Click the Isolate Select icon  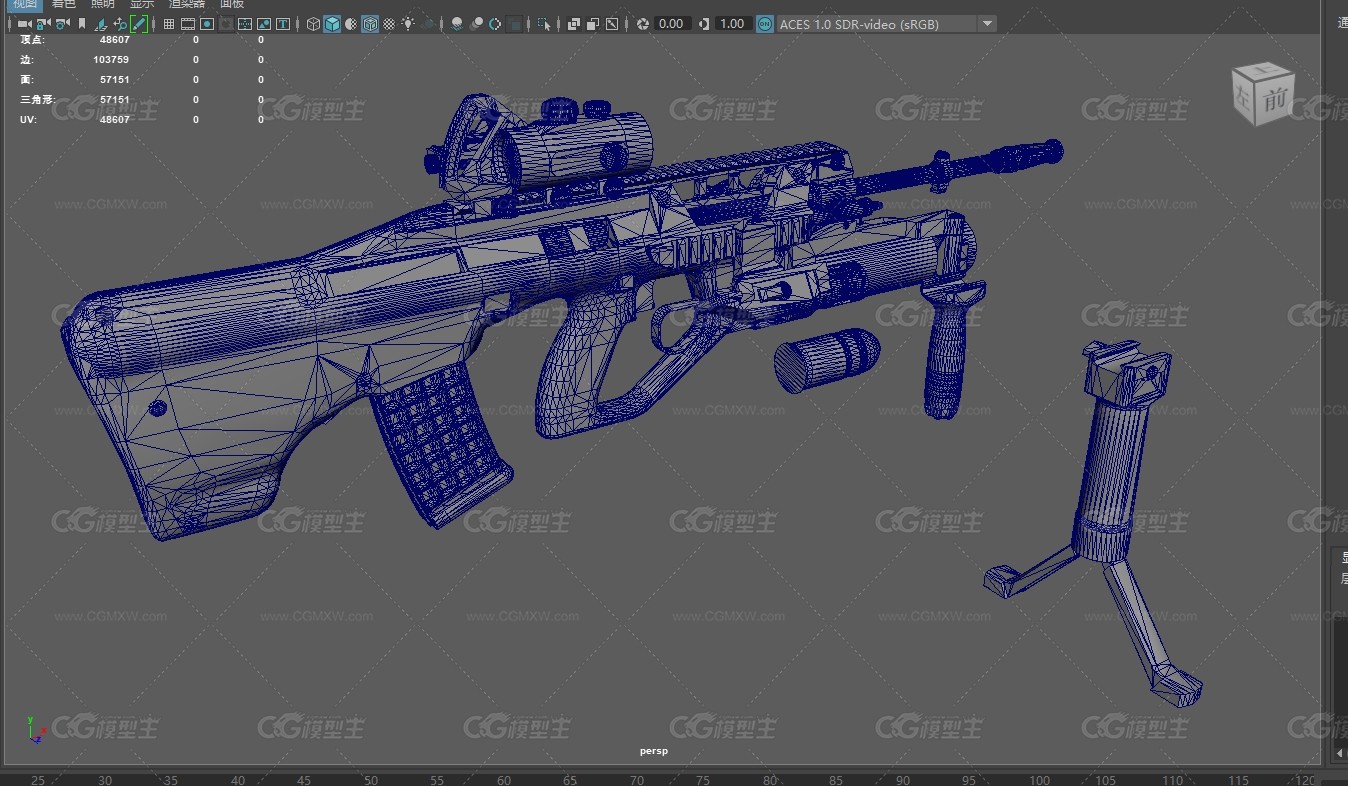click(544, 23)
